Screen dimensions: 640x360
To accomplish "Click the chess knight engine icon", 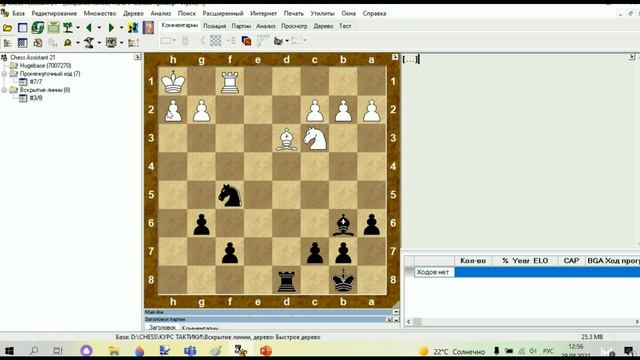I will click(89, 42).
